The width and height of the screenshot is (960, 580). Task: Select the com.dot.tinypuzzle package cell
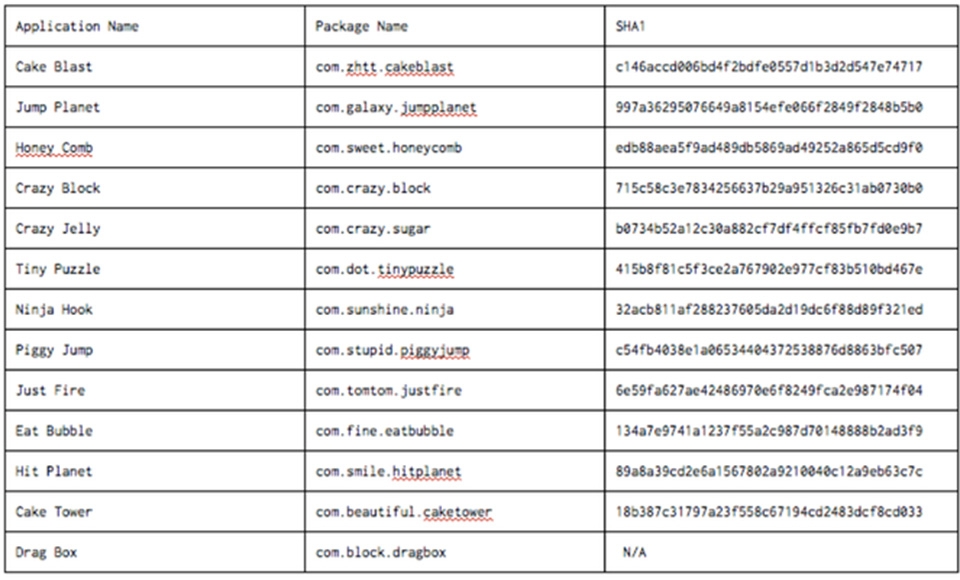[454, 268]
